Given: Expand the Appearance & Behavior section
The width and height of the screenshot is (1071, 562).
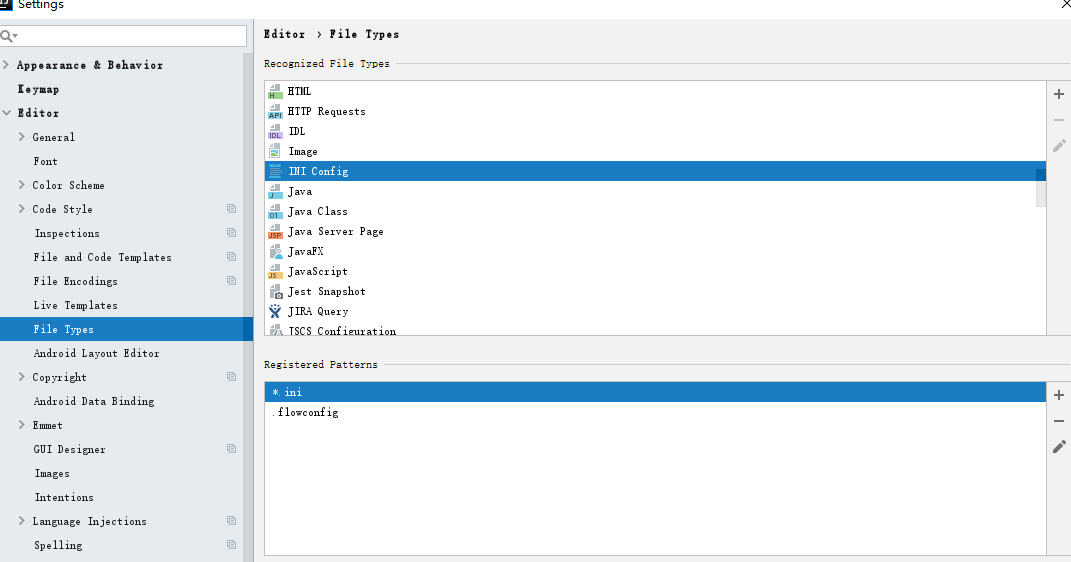Looking at the screenshot, I should tap(7, 65).
